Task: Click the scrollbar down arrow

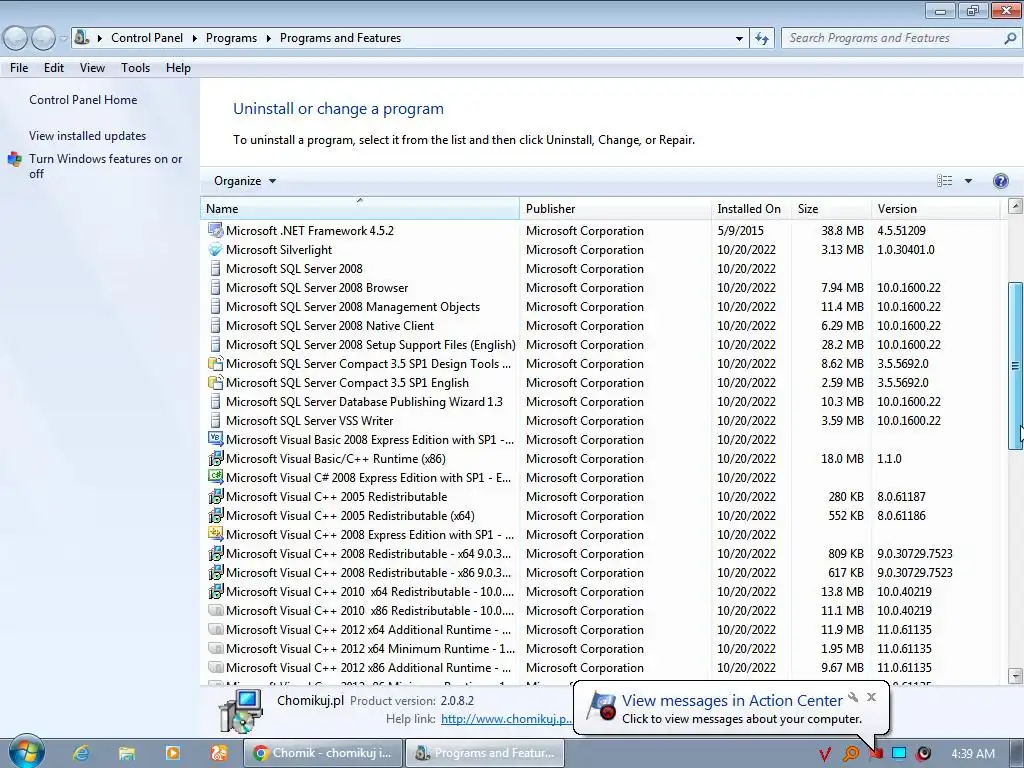Action: [1015, 675]
